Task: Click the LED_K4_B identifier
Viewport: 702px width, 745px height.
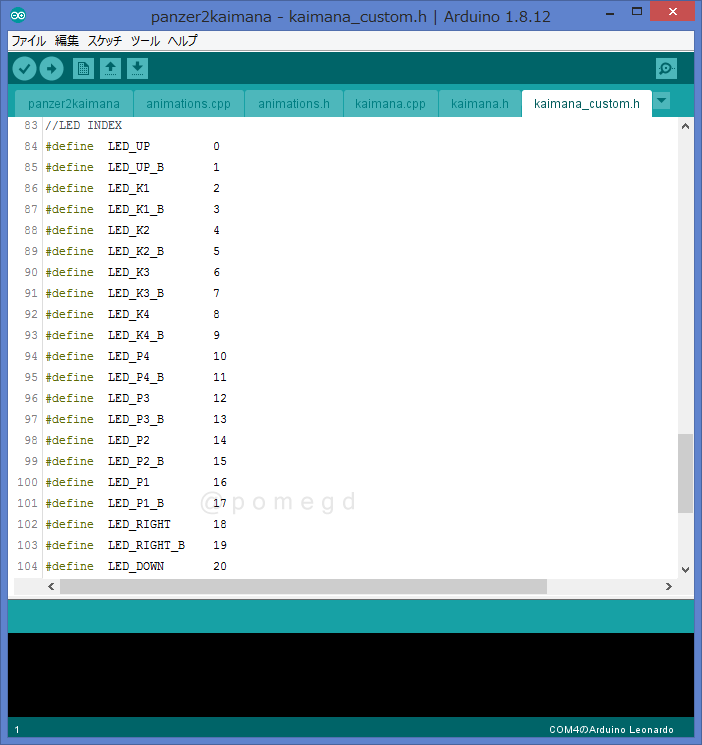Action: tap(136, 335)
